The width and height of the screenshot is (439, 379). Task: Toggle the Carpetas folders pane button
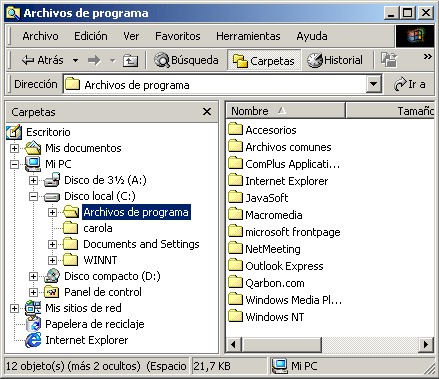pos(264,61)
